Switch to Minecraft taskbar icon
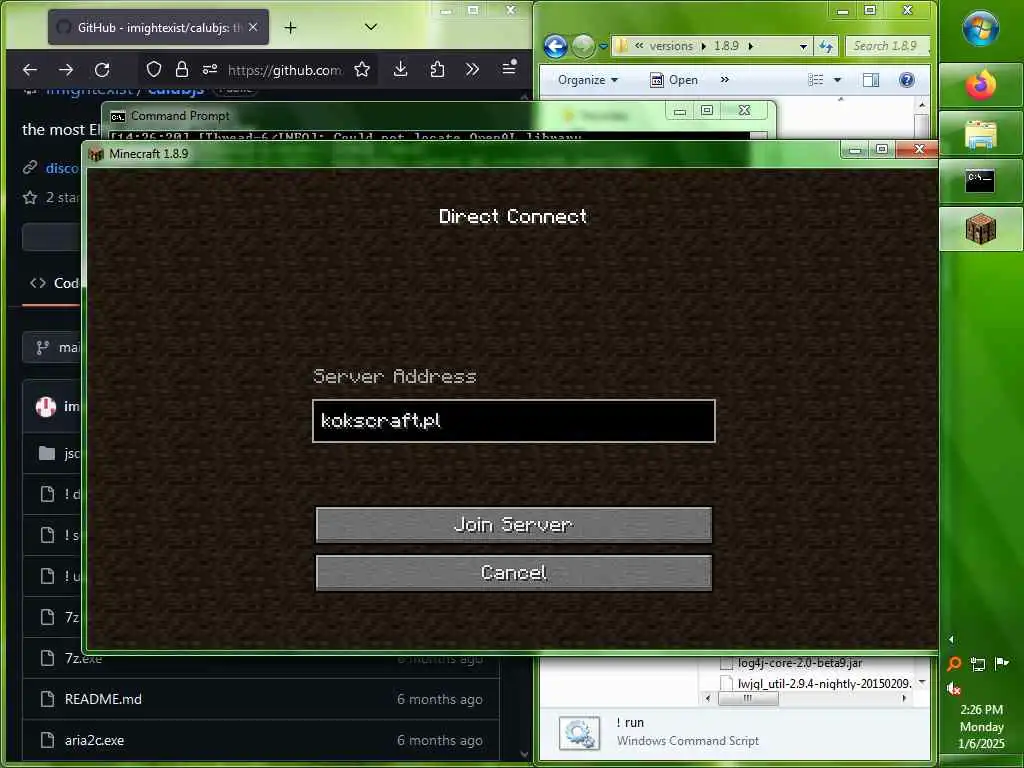This screenshot has height=768, width=1024. pos(980,229)
